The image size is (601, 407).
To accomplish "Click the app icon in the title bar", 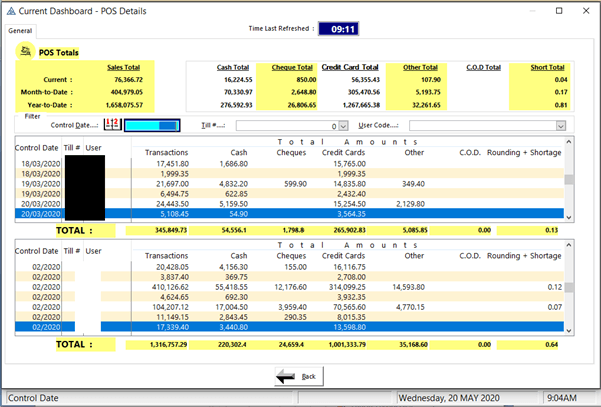I will (x=11, y=11).
